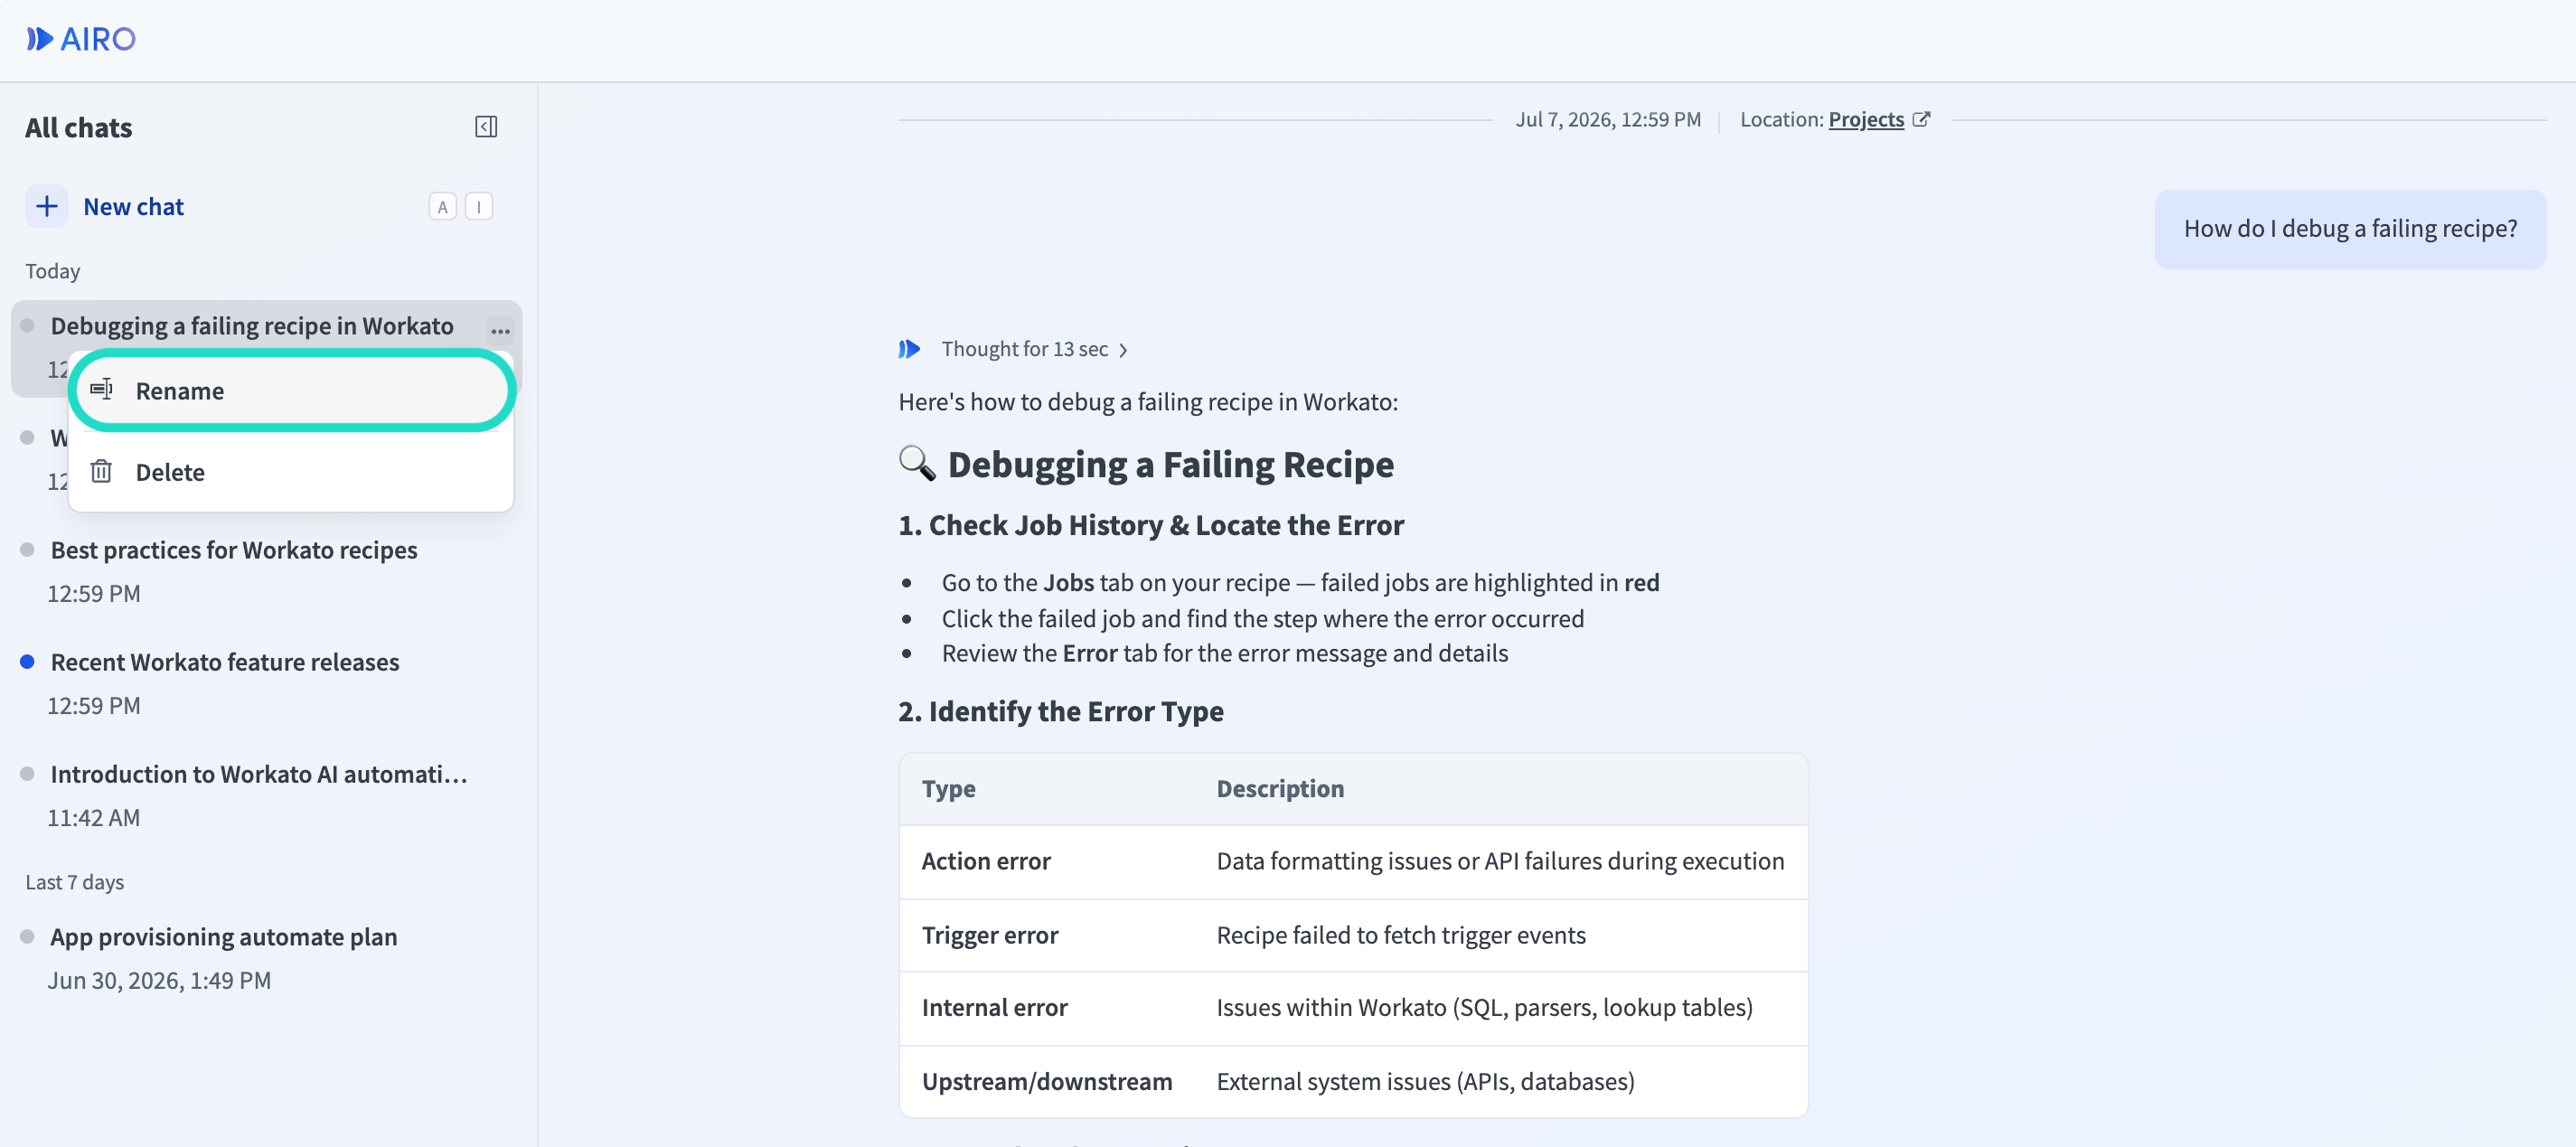Click the user message 'How do I debug a failing recipe?'
The image size is (2576, 1147).
2350,229
